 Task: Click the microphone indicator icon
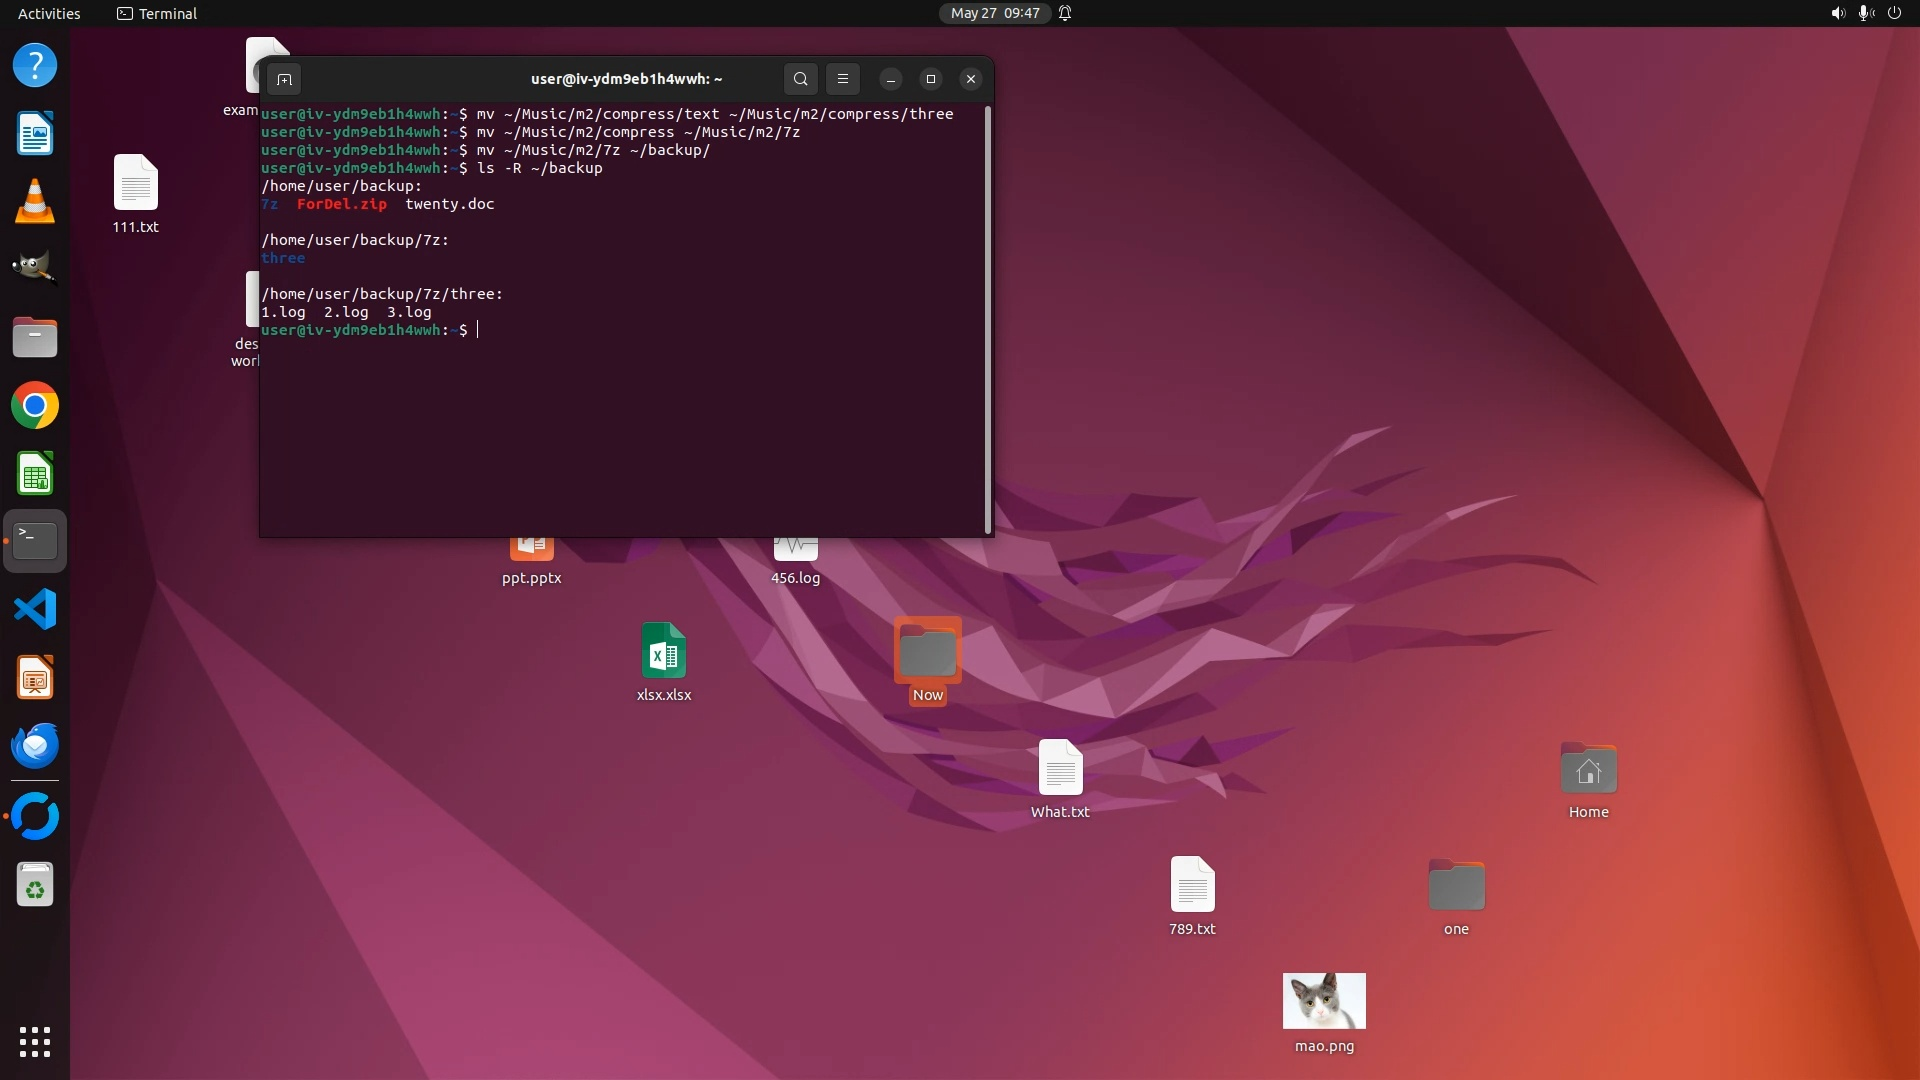click(x=1865, y=13)
